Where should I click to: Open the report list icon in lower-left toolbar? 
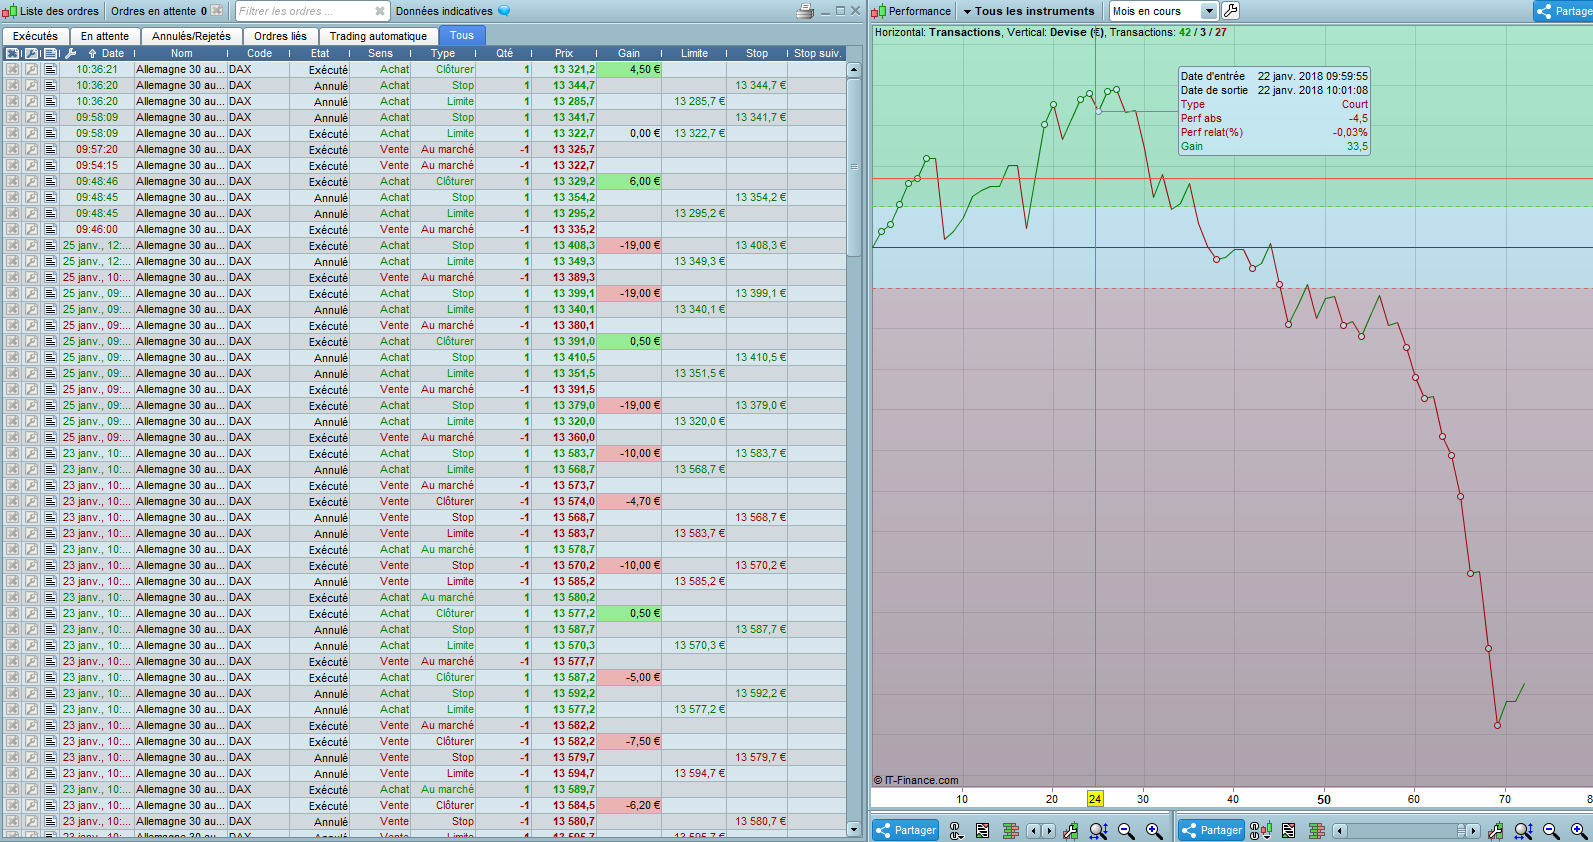(983, 831)
